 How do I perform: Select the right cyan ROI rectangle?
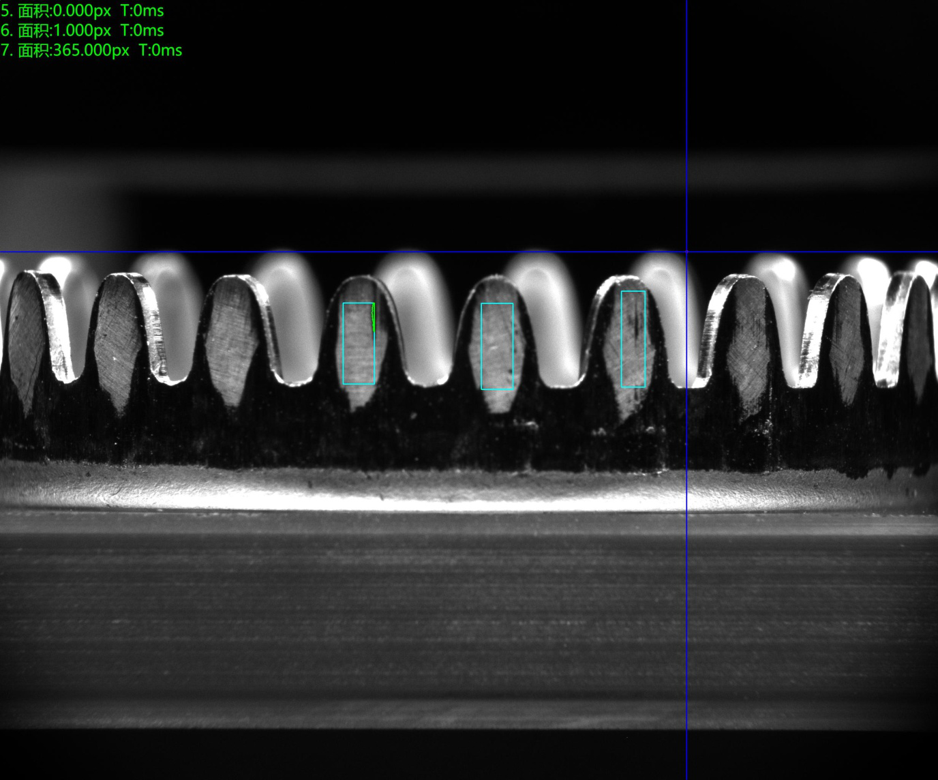(x=633, y=339)
